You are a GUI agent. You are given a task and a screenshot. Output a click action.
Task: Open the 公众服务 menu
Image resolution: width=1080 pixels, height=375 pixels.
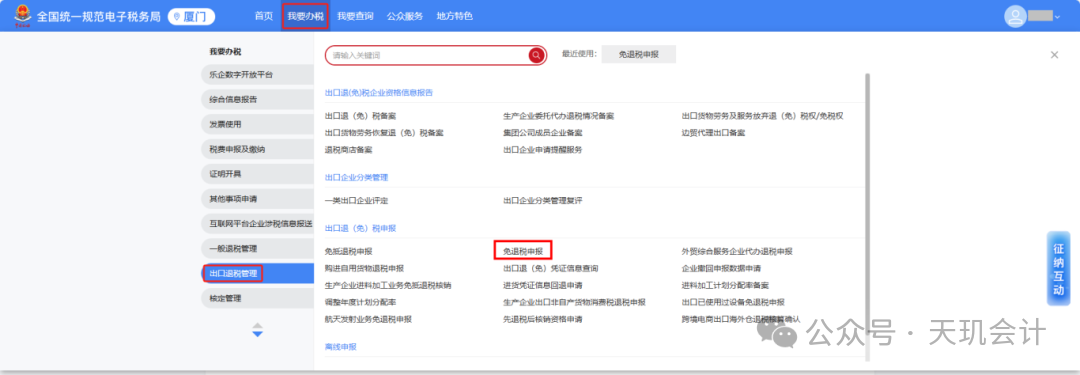pyautogui.click(x=405, y=16)
